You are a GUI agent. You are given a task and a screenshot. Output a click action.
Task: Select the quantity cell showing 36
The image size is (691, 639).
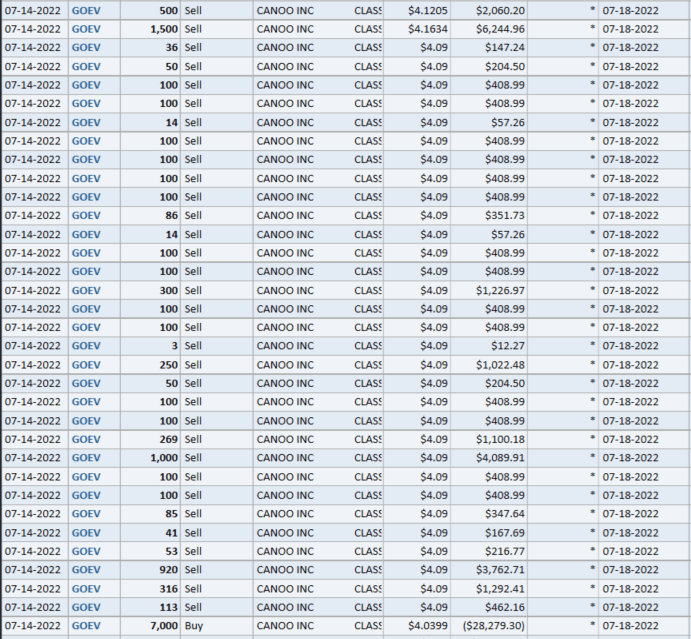150,48
